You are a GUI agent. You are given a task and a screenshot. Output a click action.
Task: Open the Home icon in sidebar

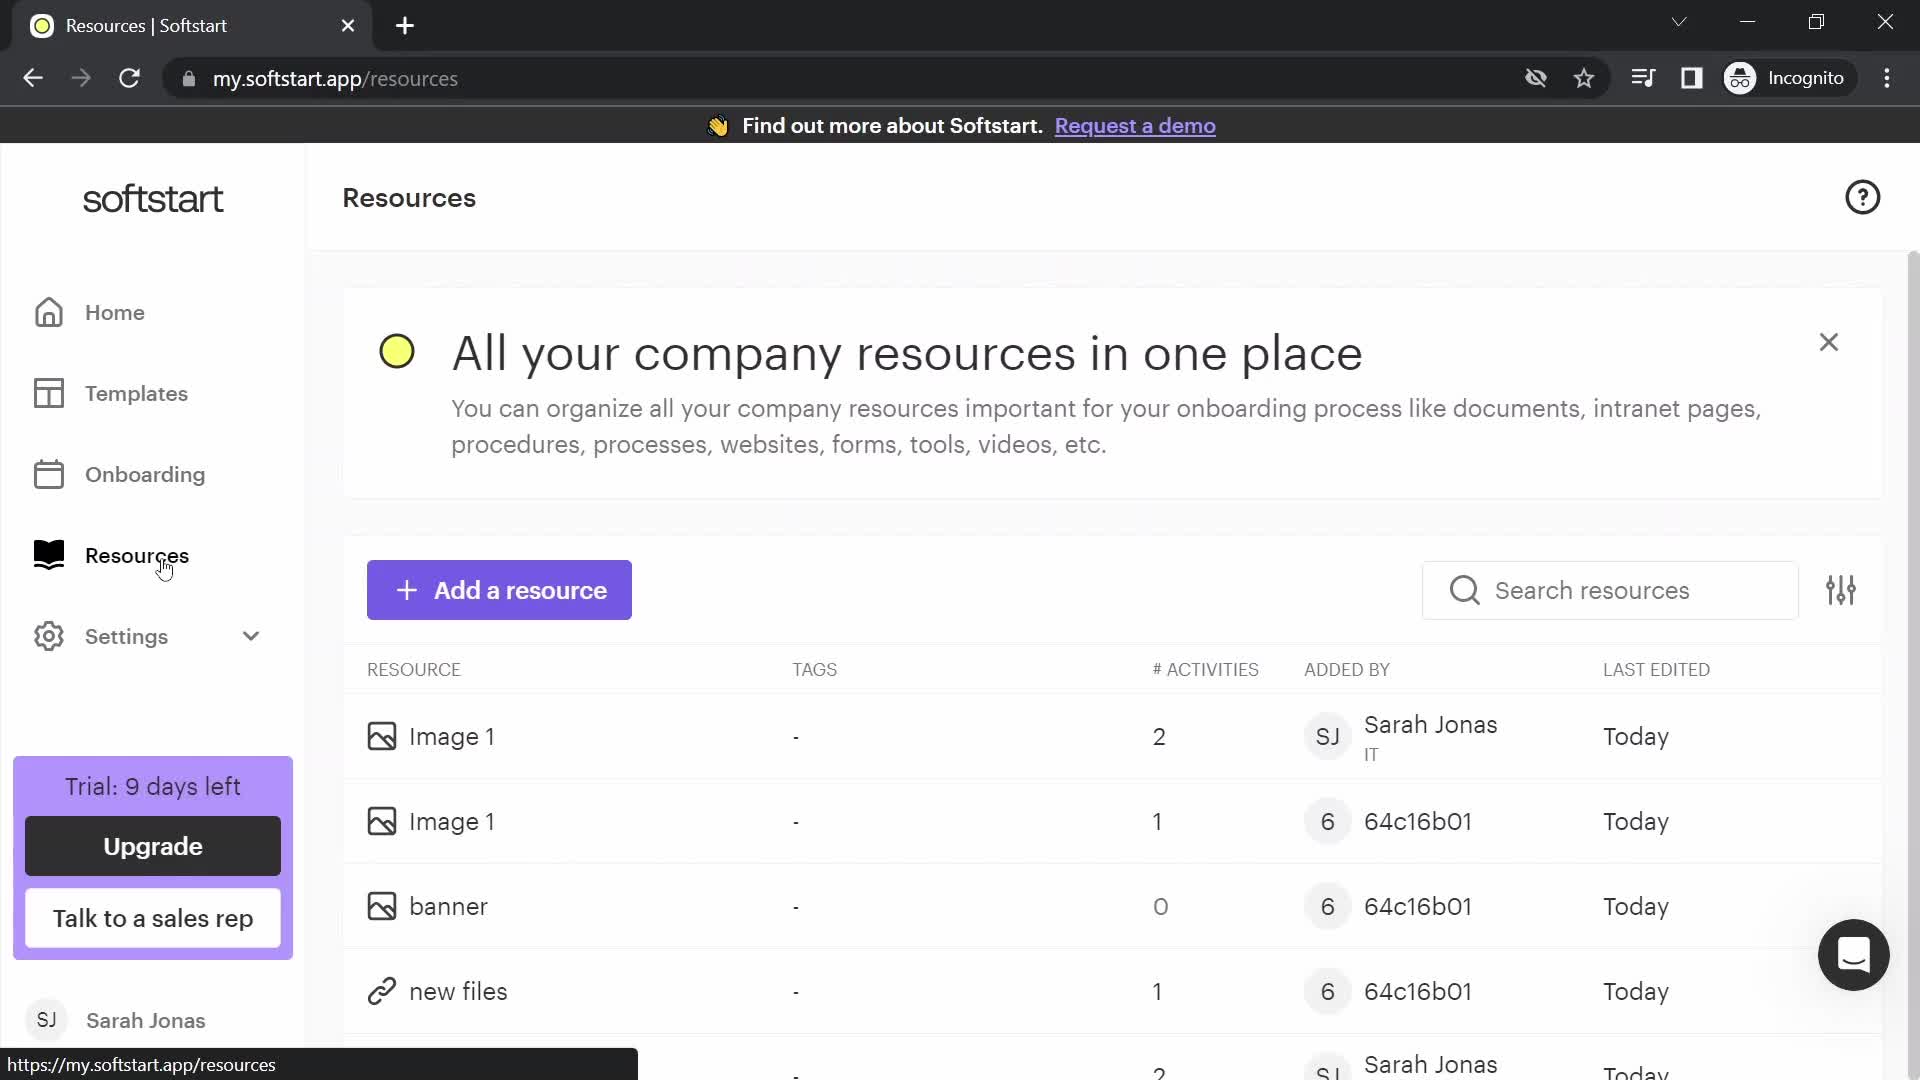[x=48, y=312]
